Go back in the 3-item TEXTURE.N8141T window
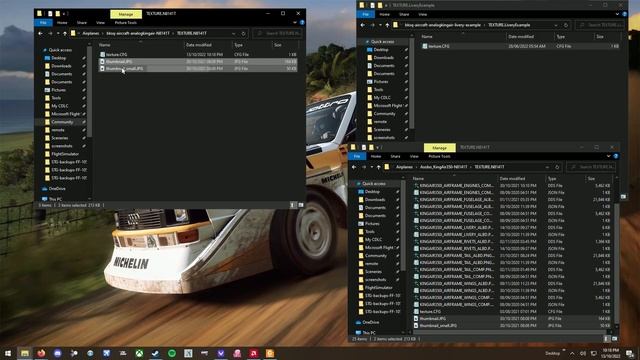Screen dimensions: 640x360 click(x=40, y=33)
